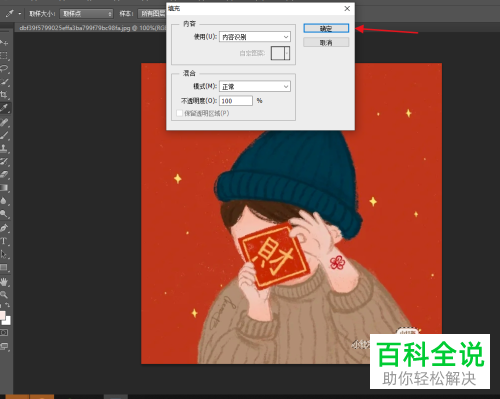The width and height of the screenshot is (500, 399).
Task: Select the Blur tool
Action: (4, 201)
